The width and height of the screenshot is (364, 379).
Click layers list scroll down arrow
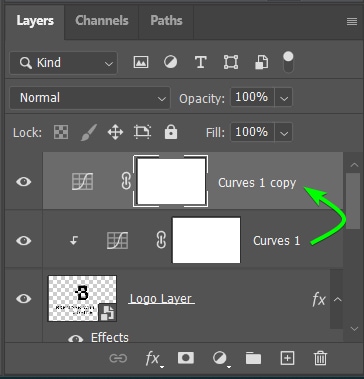pyautogui.click(x=354, y=329)
